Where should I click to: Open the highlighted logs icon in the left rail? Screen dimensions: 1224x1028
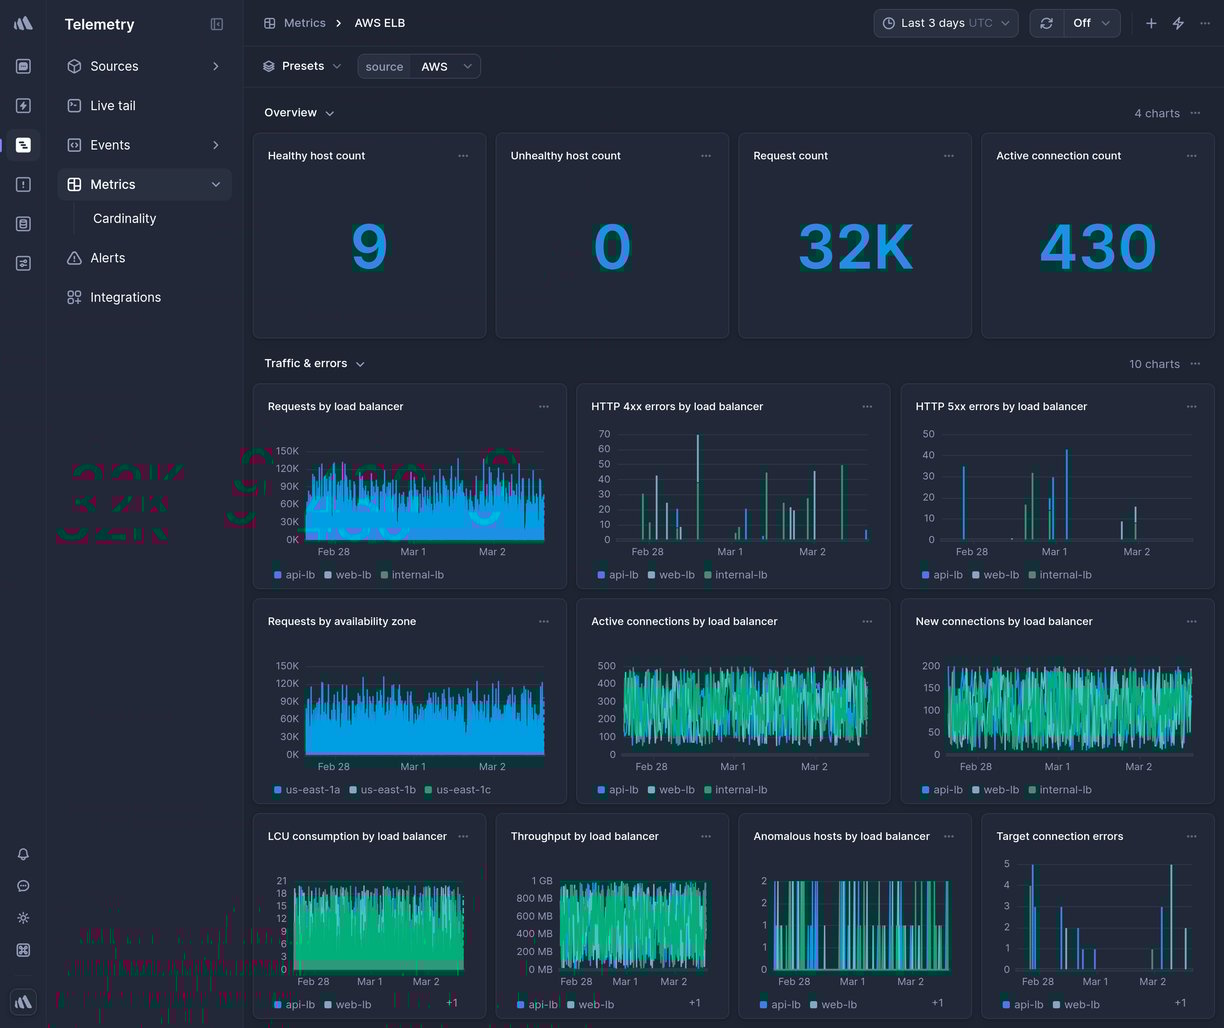22,144
